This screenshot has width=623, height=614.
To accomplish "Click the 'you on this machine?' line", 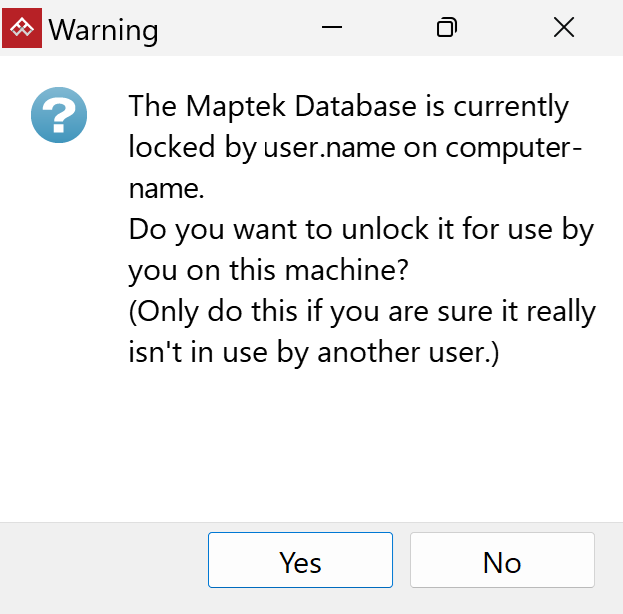I will 269,271.
